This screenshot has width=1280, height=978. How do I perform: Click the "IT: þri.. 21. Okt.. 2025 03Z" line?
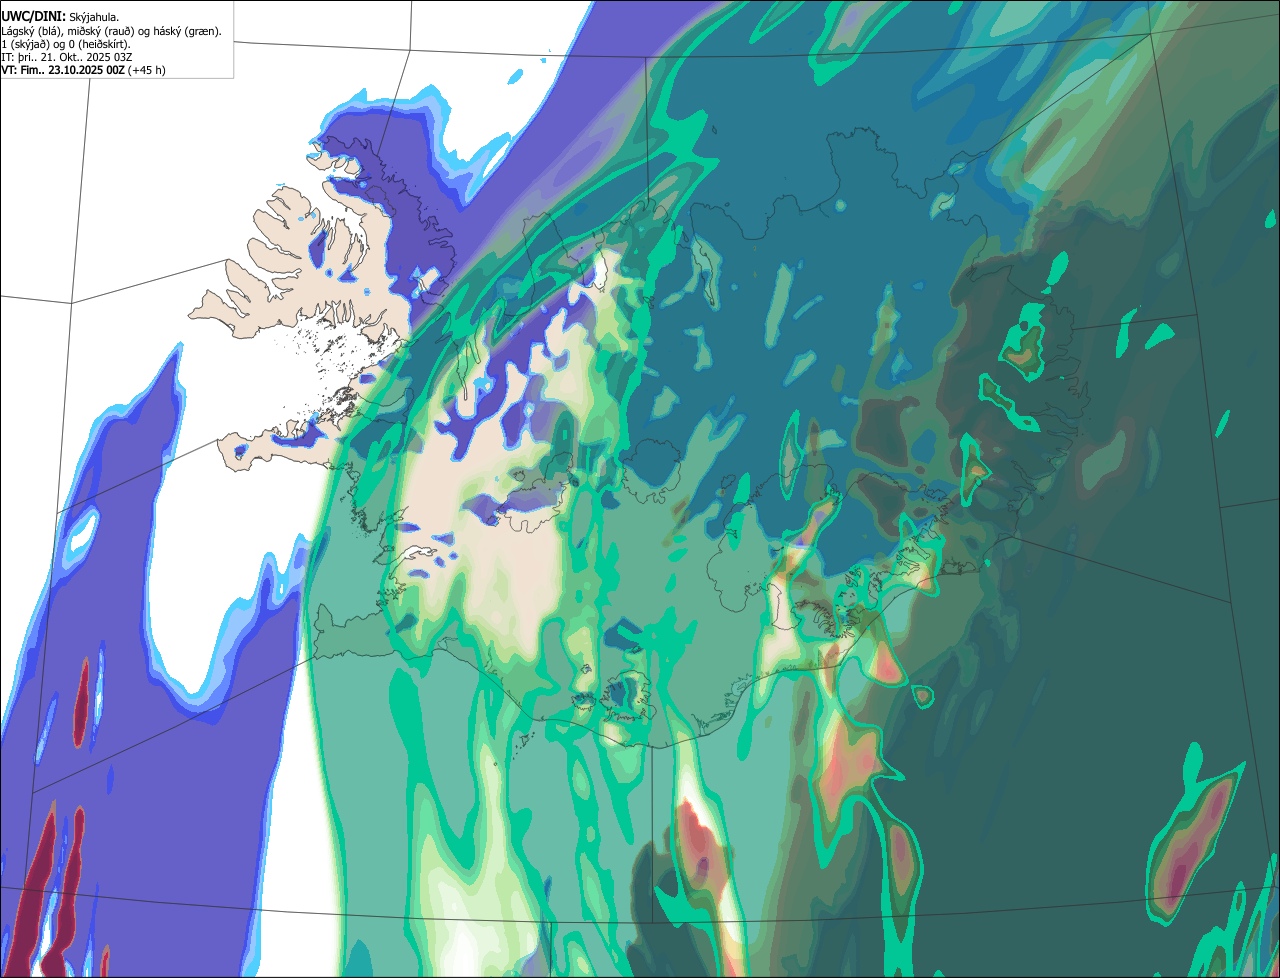click(x=67, y=57)
